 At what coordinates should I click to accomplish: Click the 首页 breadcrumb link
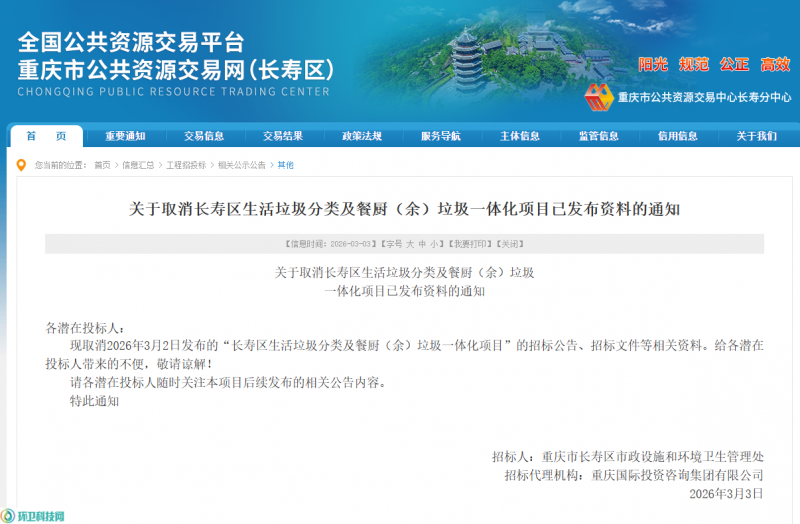102,165
